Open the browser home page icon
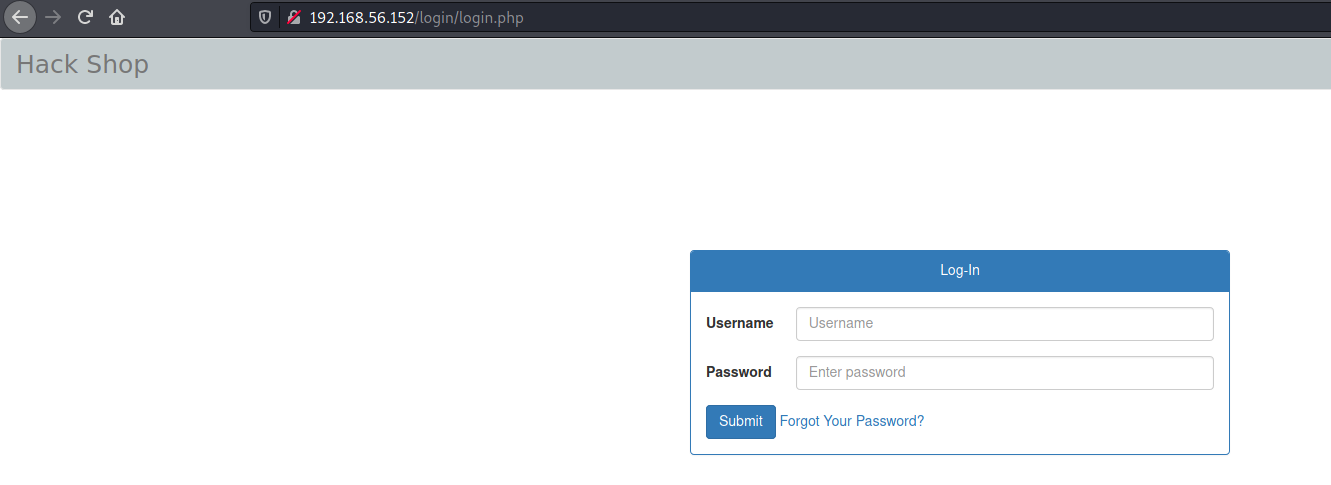 (x=117, y=17)
